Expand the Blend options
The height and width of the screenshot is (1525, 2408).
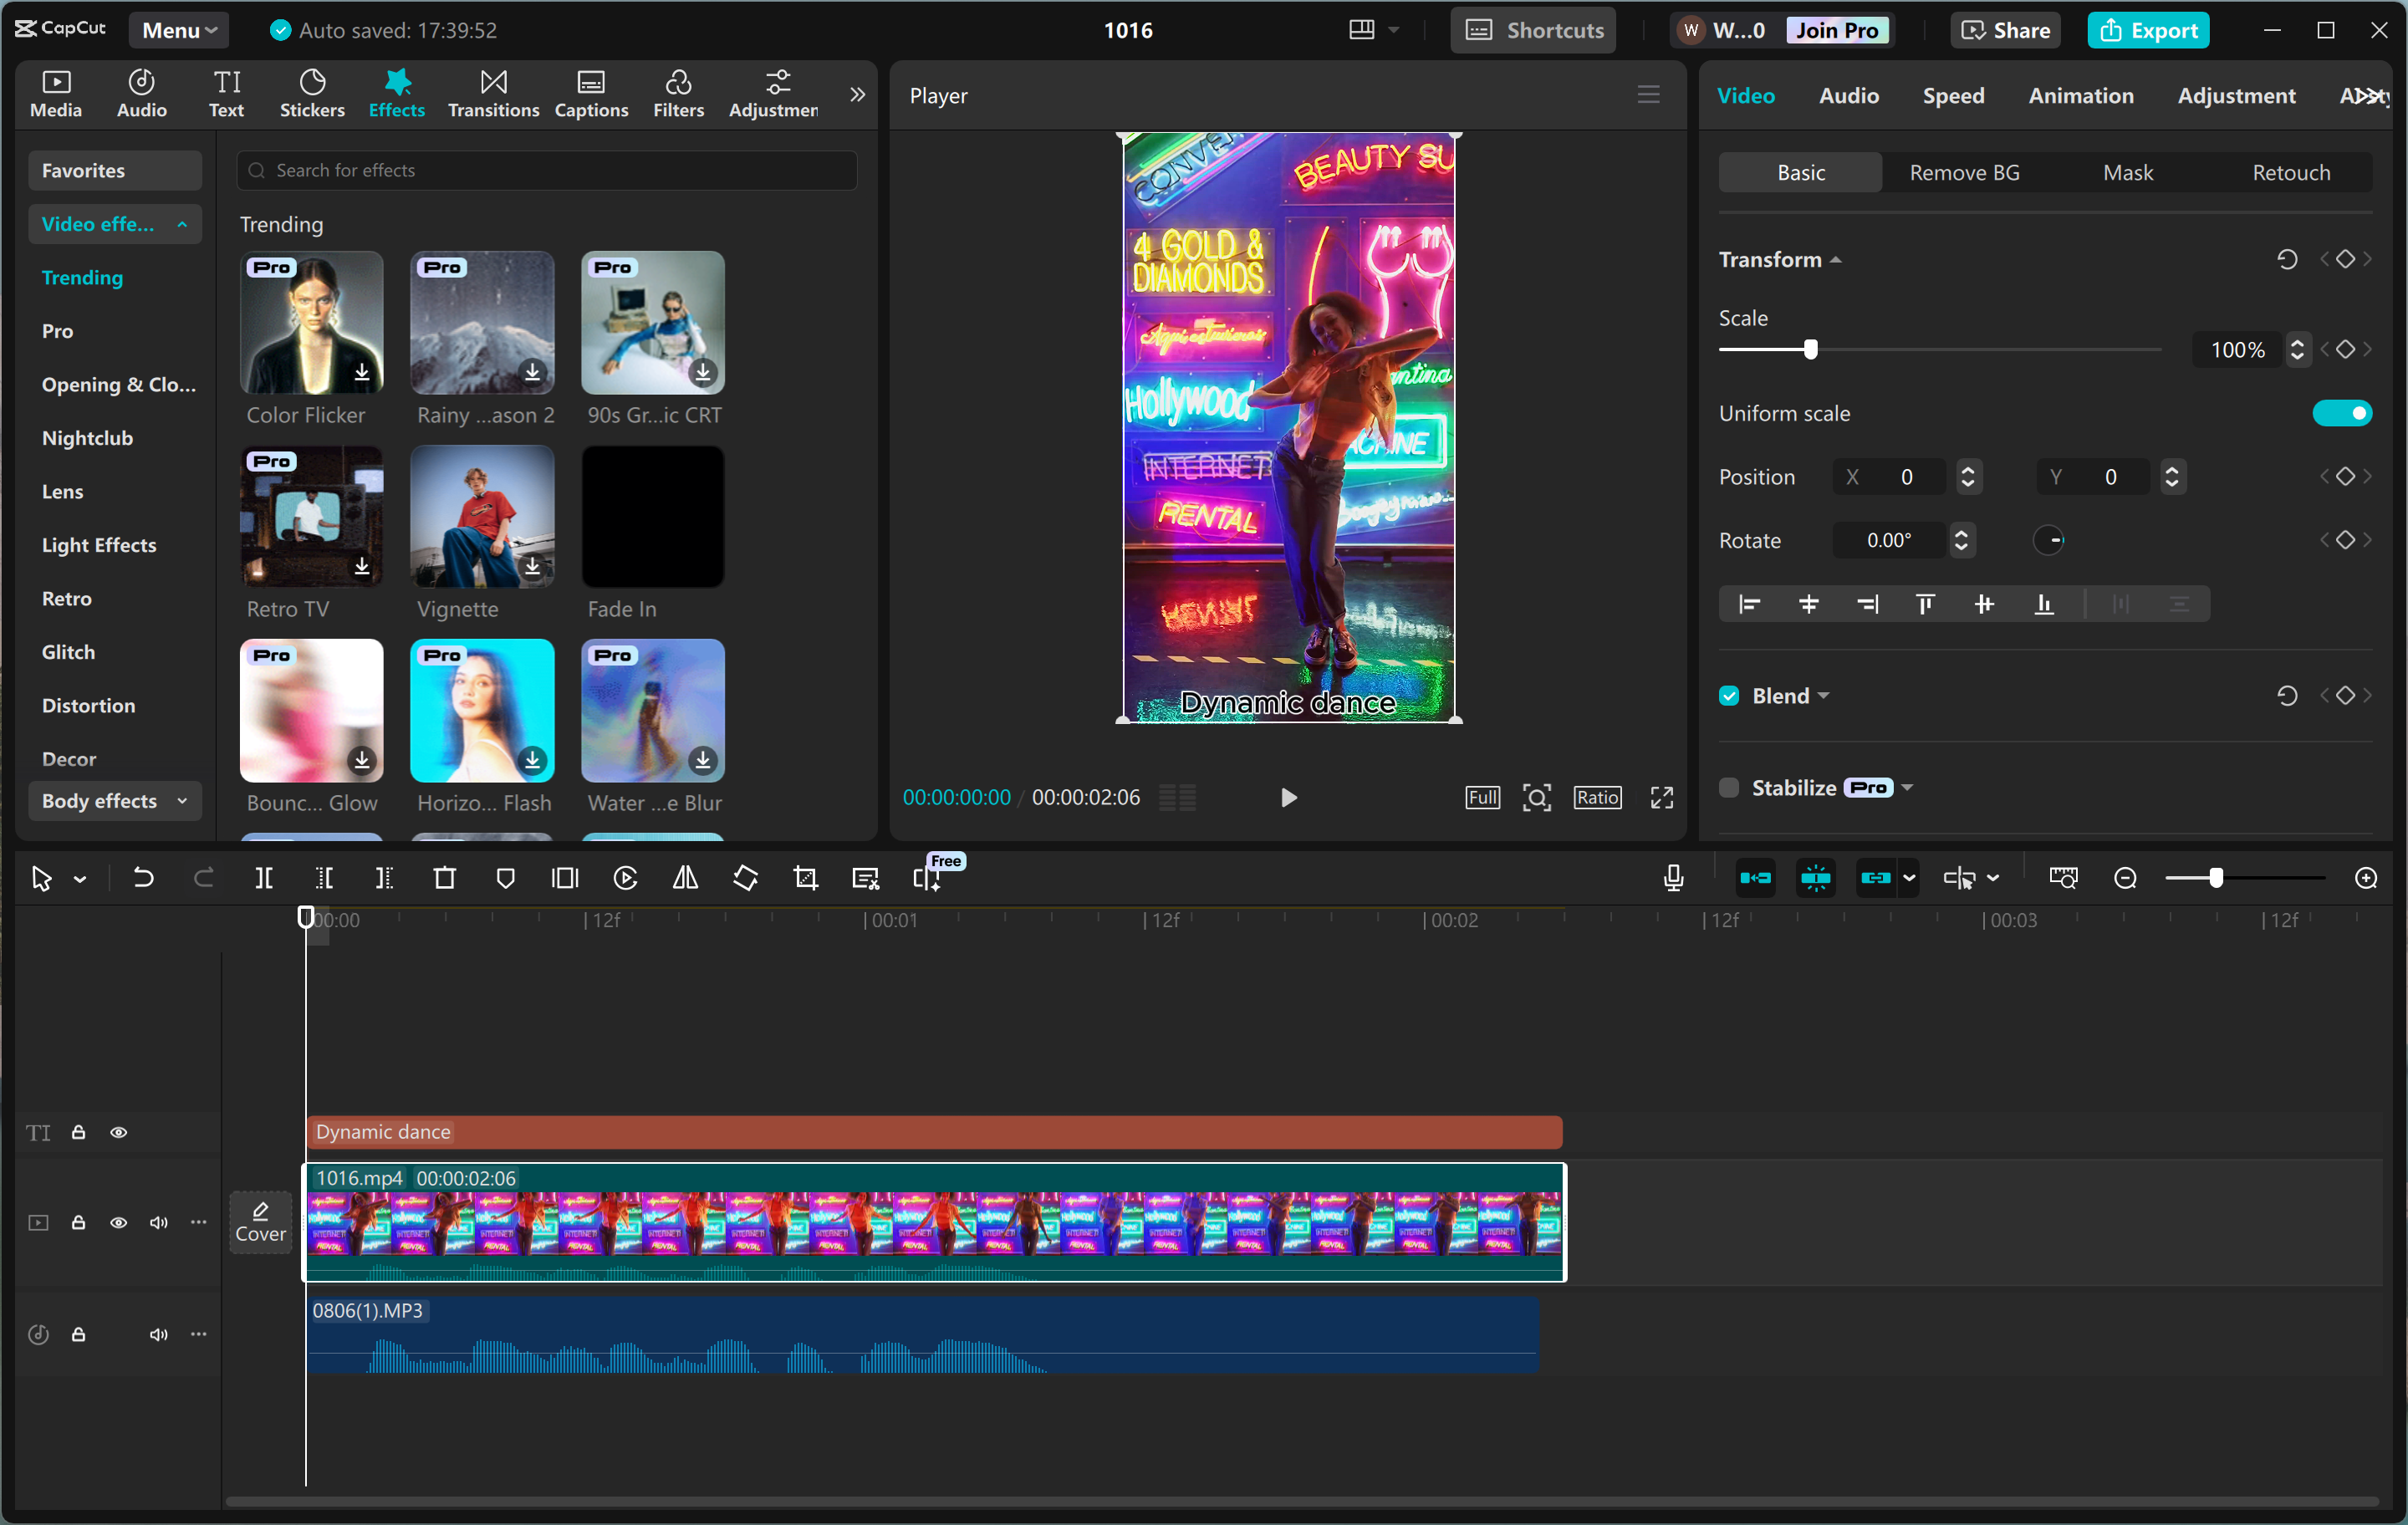pos(1823,695)
